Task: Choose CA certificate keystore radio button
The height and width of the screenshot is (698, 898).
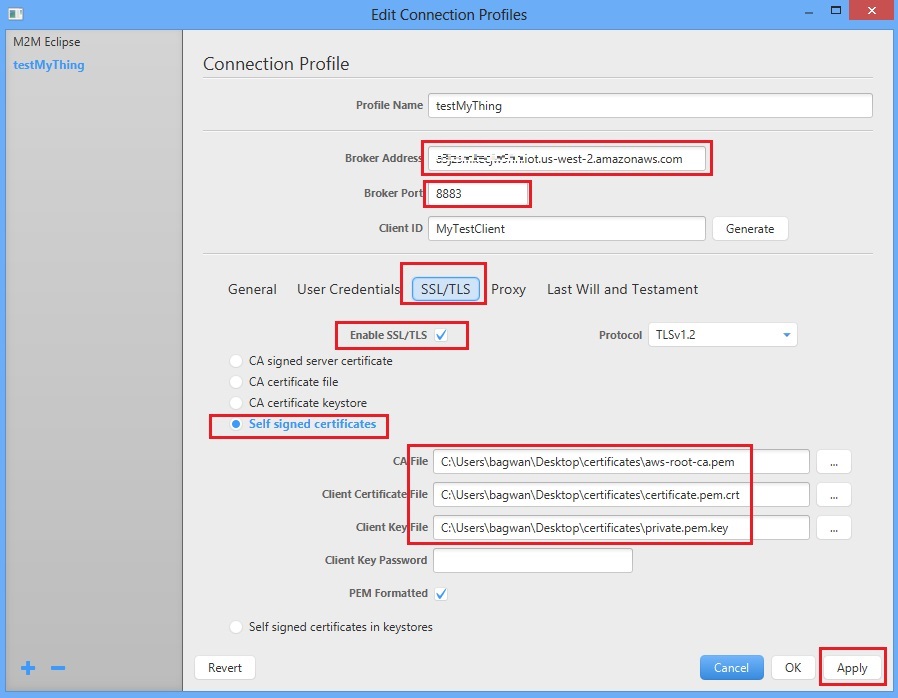Action: pyautogui.click(x=236, y=403)
